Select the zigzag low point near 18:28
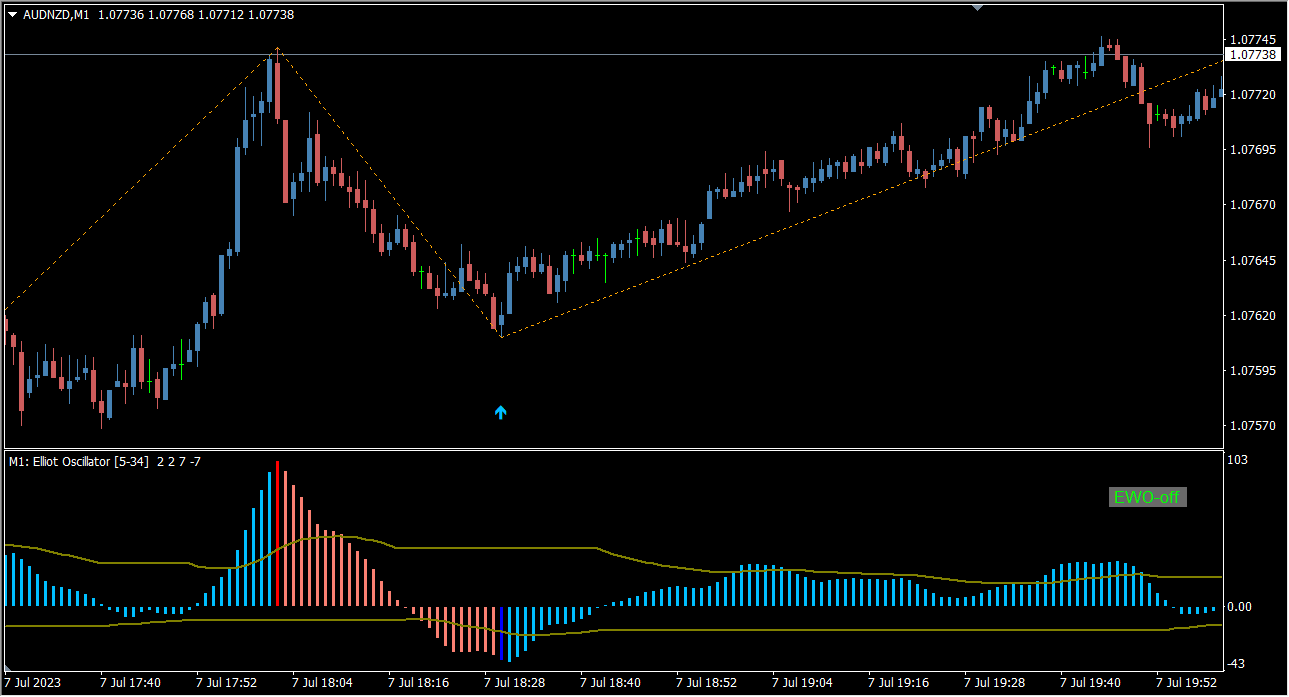 click(501, 336)
